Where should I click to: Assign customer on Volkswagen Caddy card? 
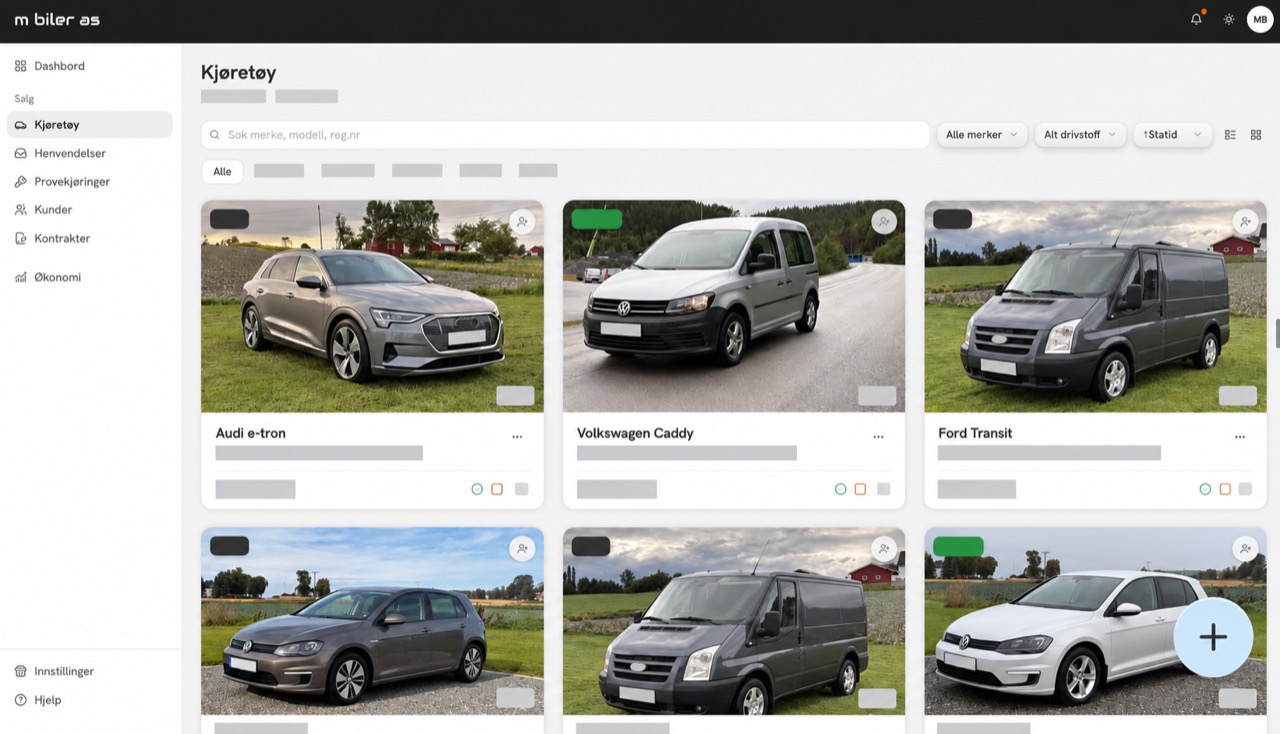[x=883, y=222]
